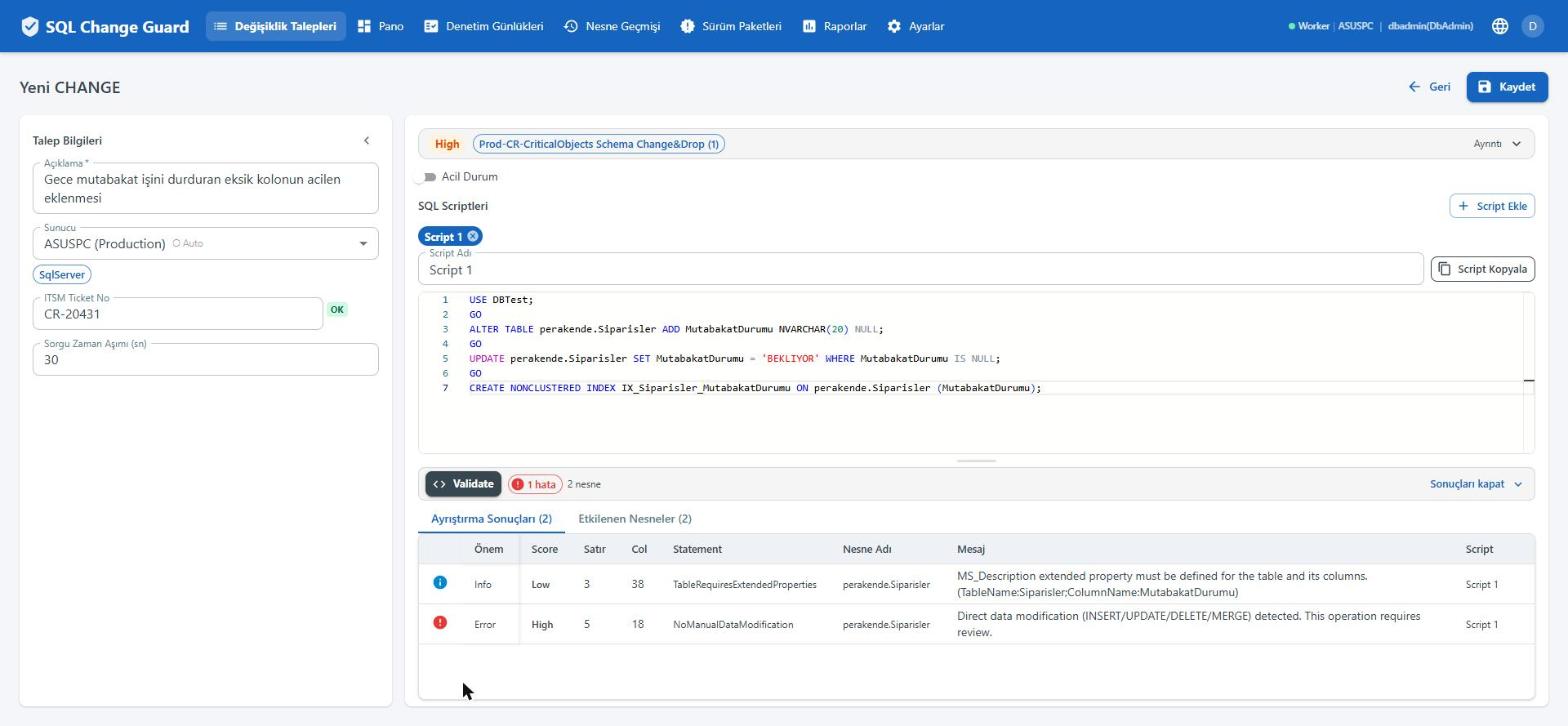Open Ayarlar settings
1568x726 pixels.
tap(915, 26)
